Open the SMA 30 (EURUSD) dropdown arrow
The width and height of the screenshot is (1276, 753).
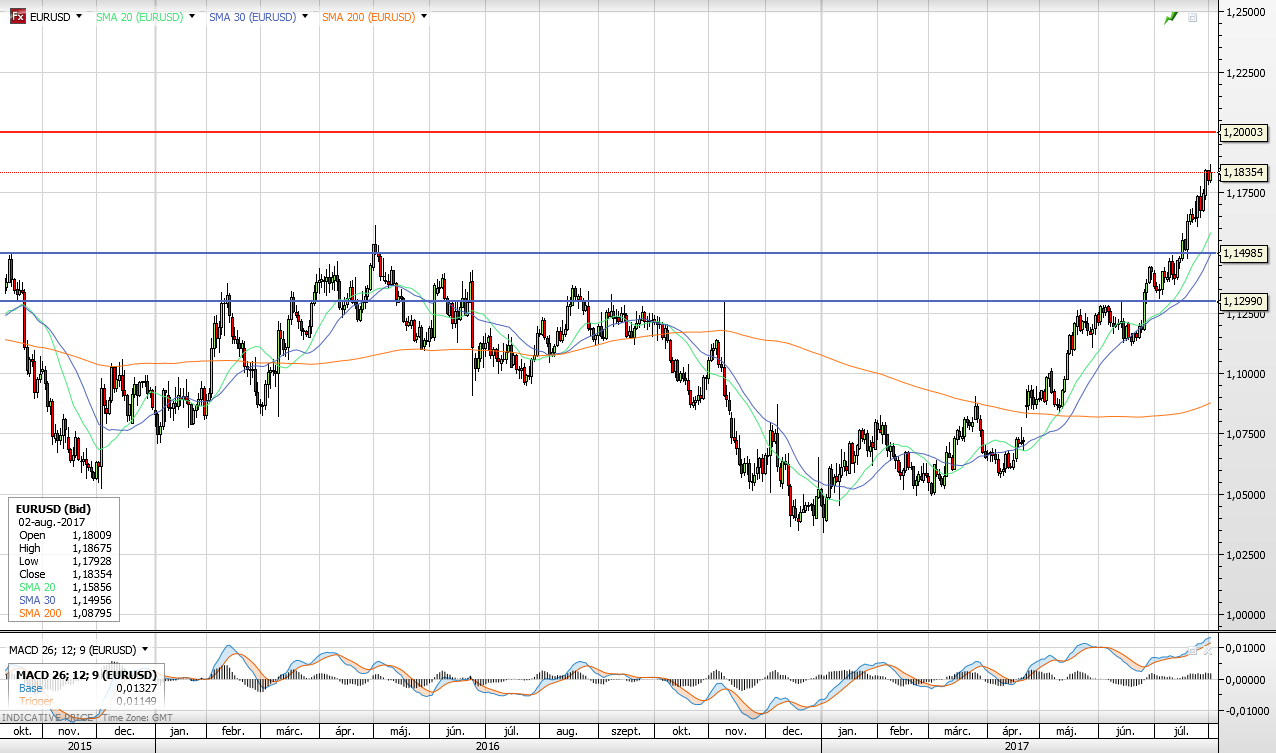pyautogui.click(x=304, y=17)
